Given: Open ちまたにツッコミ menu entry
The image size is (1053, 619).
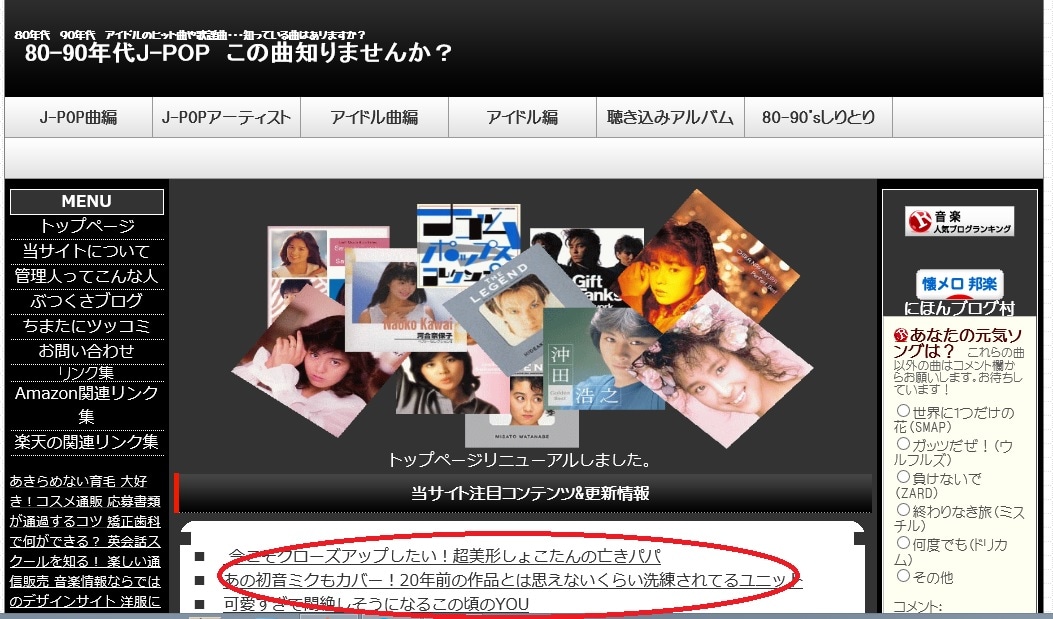Looking at the screenshot, I should [x=87, y=326].
